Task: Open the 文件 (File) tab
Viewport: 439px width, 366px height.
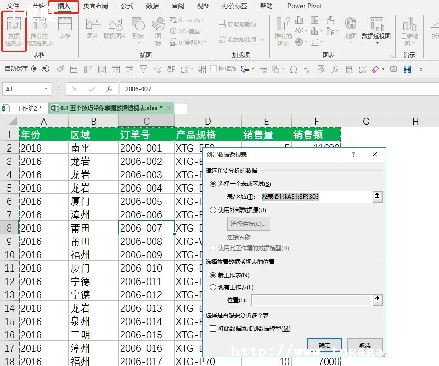Action: point(12,6)
